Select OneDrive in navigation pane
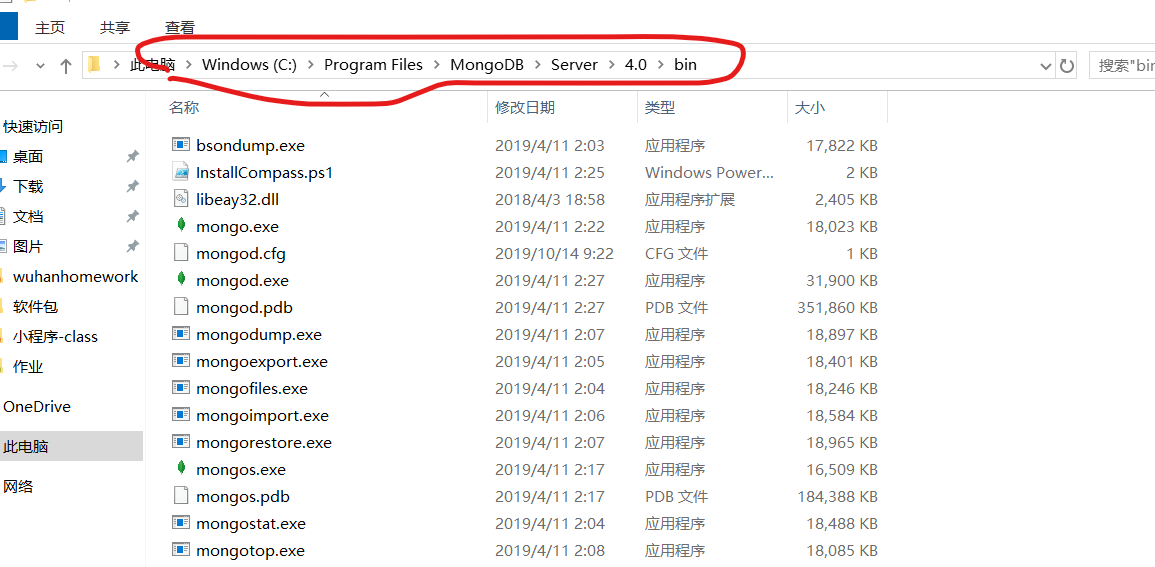Viewport: 1155px width, 567px height. point(37,406)
